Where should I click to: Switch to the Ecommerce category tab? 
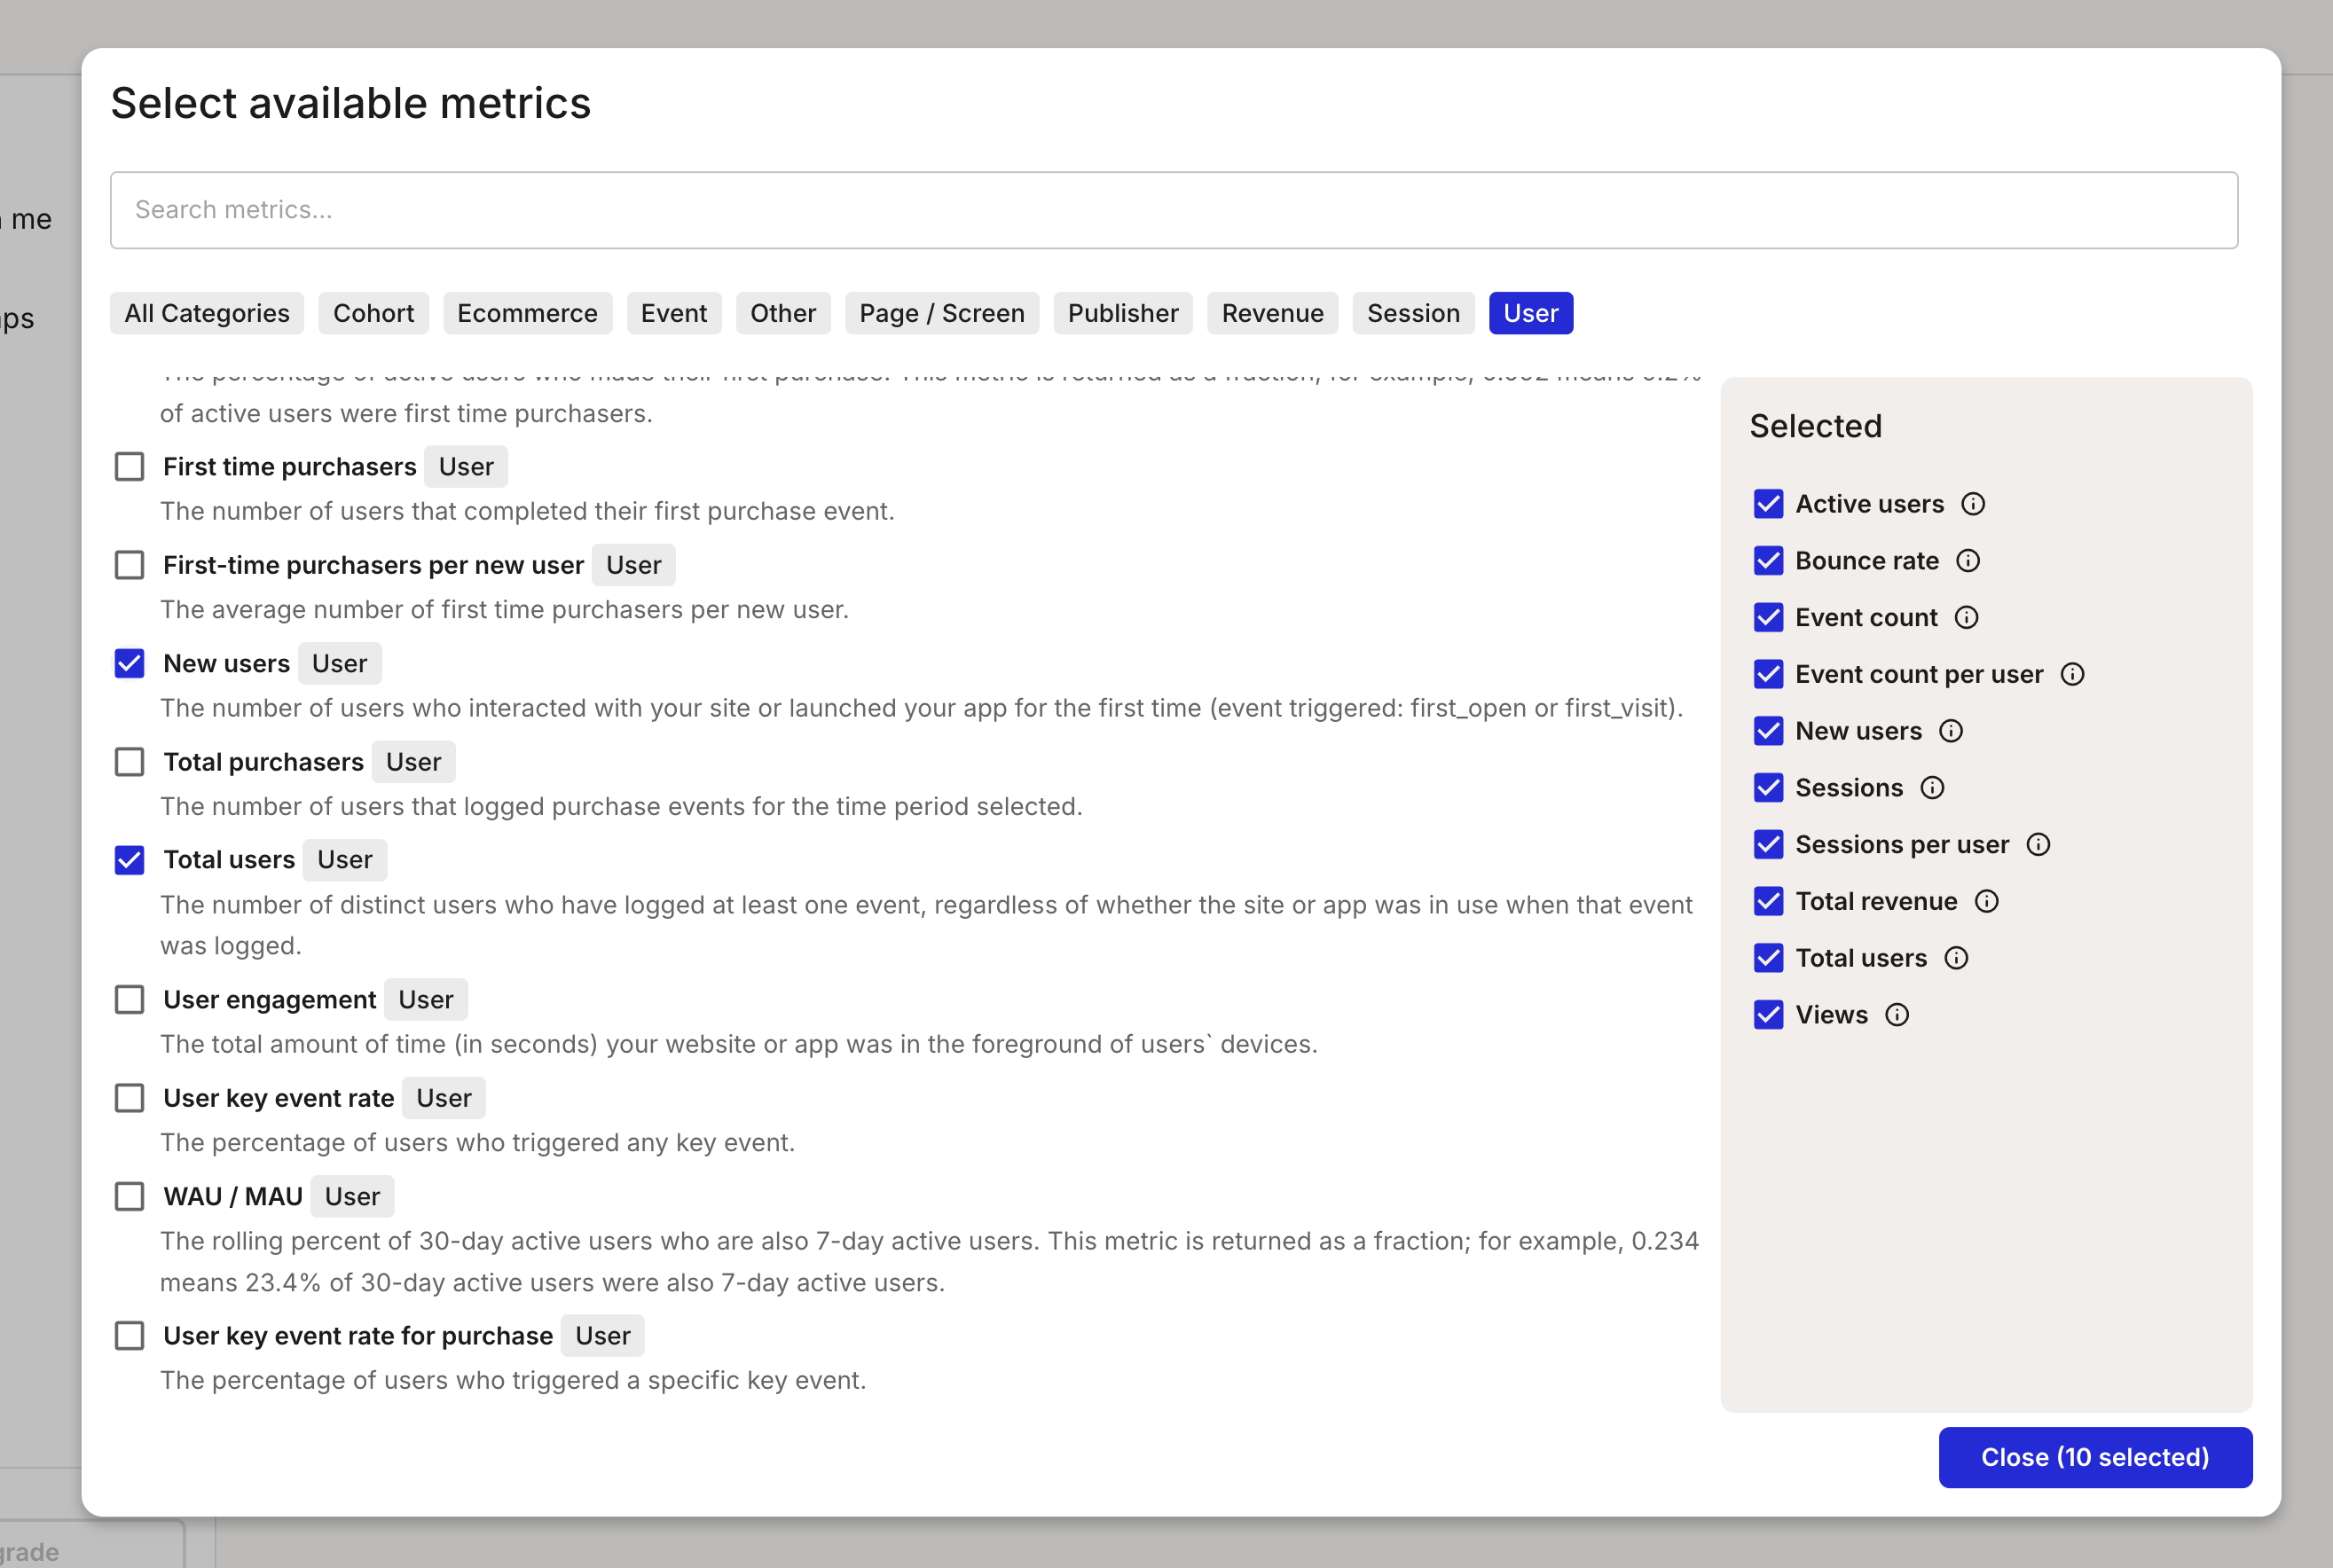pyautogui.click(x=525, y=311)
